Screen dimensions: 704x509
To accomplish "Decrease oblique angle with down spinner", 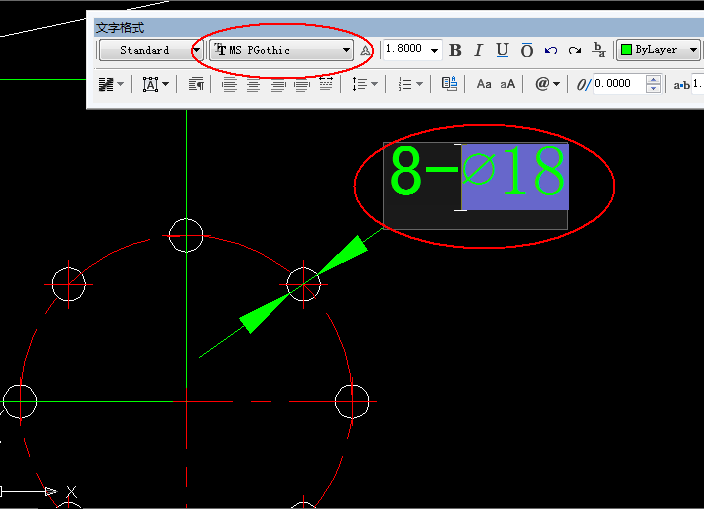I will [653, 88].
